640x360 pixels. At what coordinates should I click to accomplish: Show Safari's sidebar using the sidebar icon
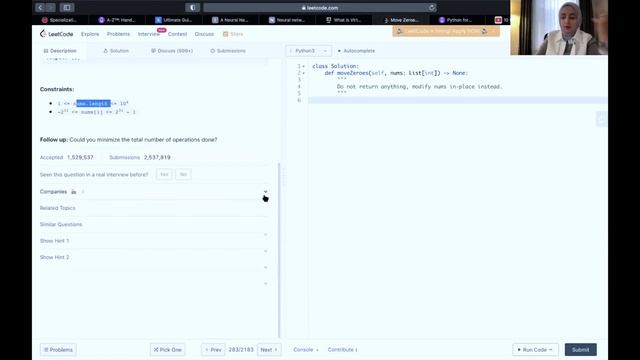coord(67,7)
